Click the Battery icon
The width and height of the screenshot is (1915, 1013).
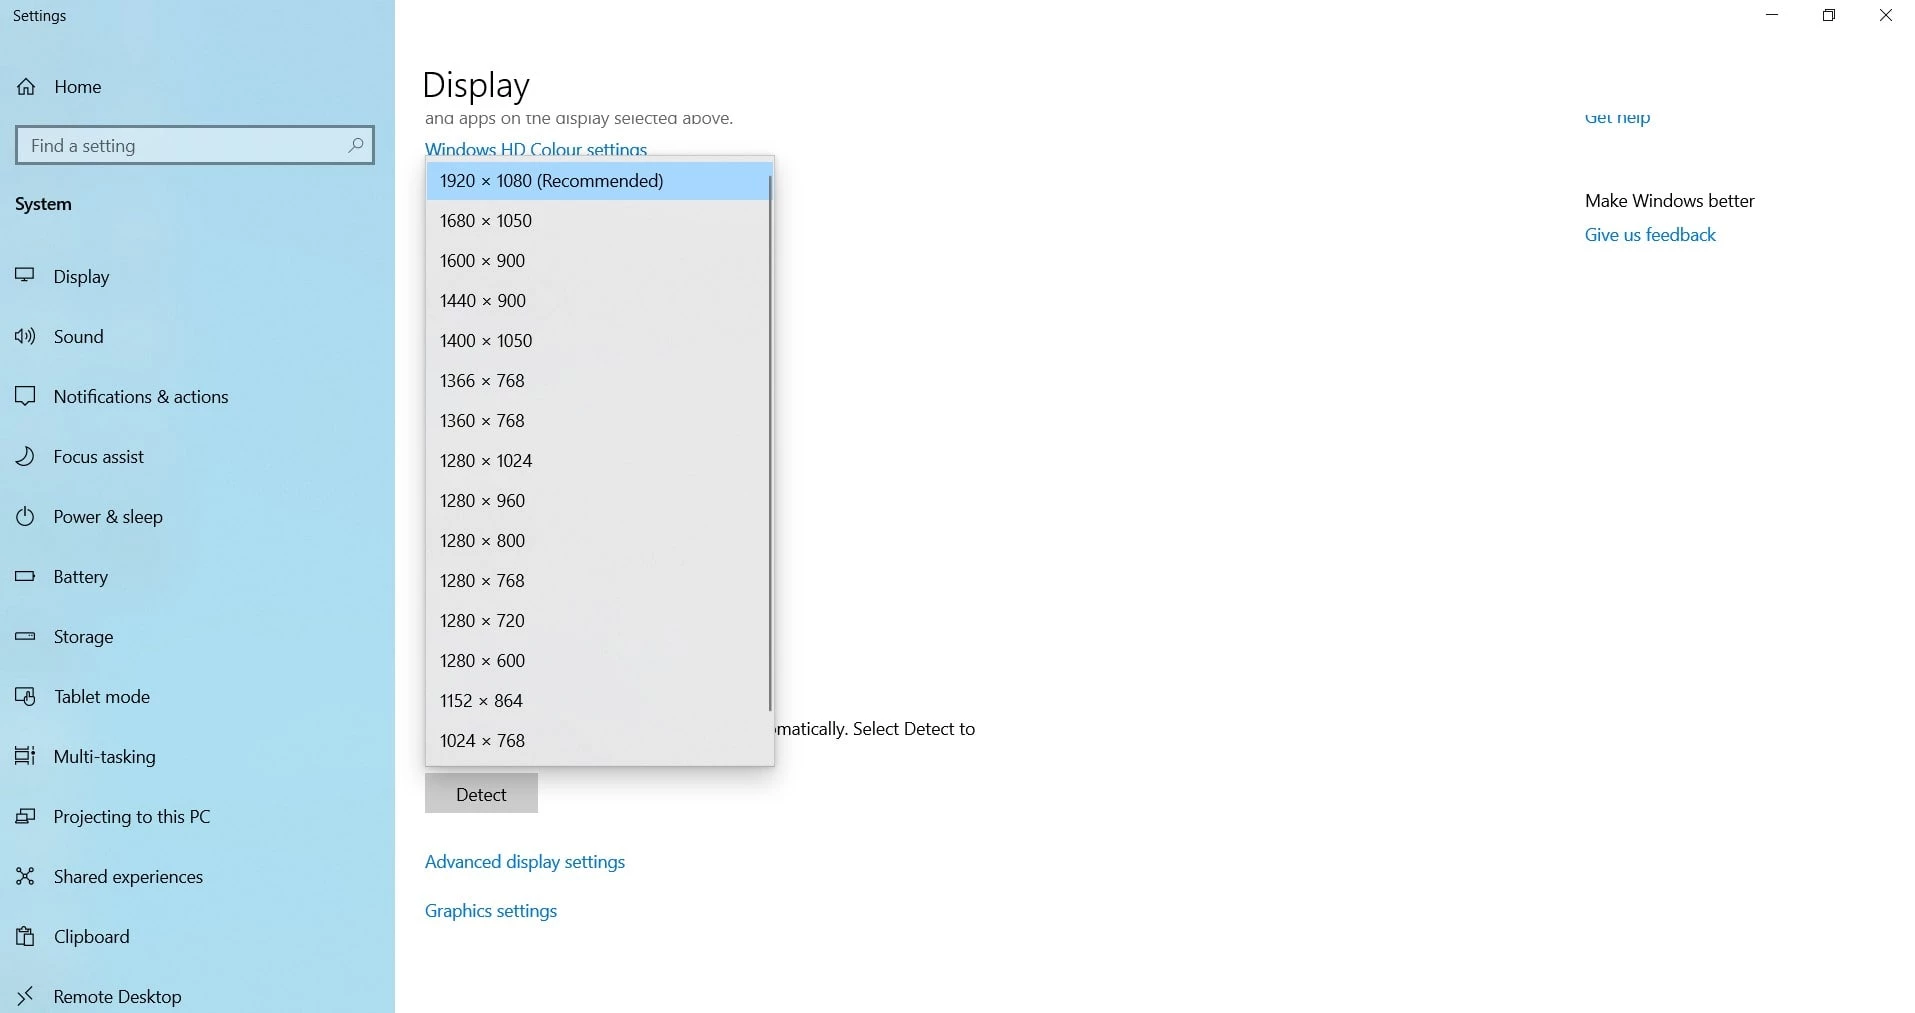click(25, 576)
